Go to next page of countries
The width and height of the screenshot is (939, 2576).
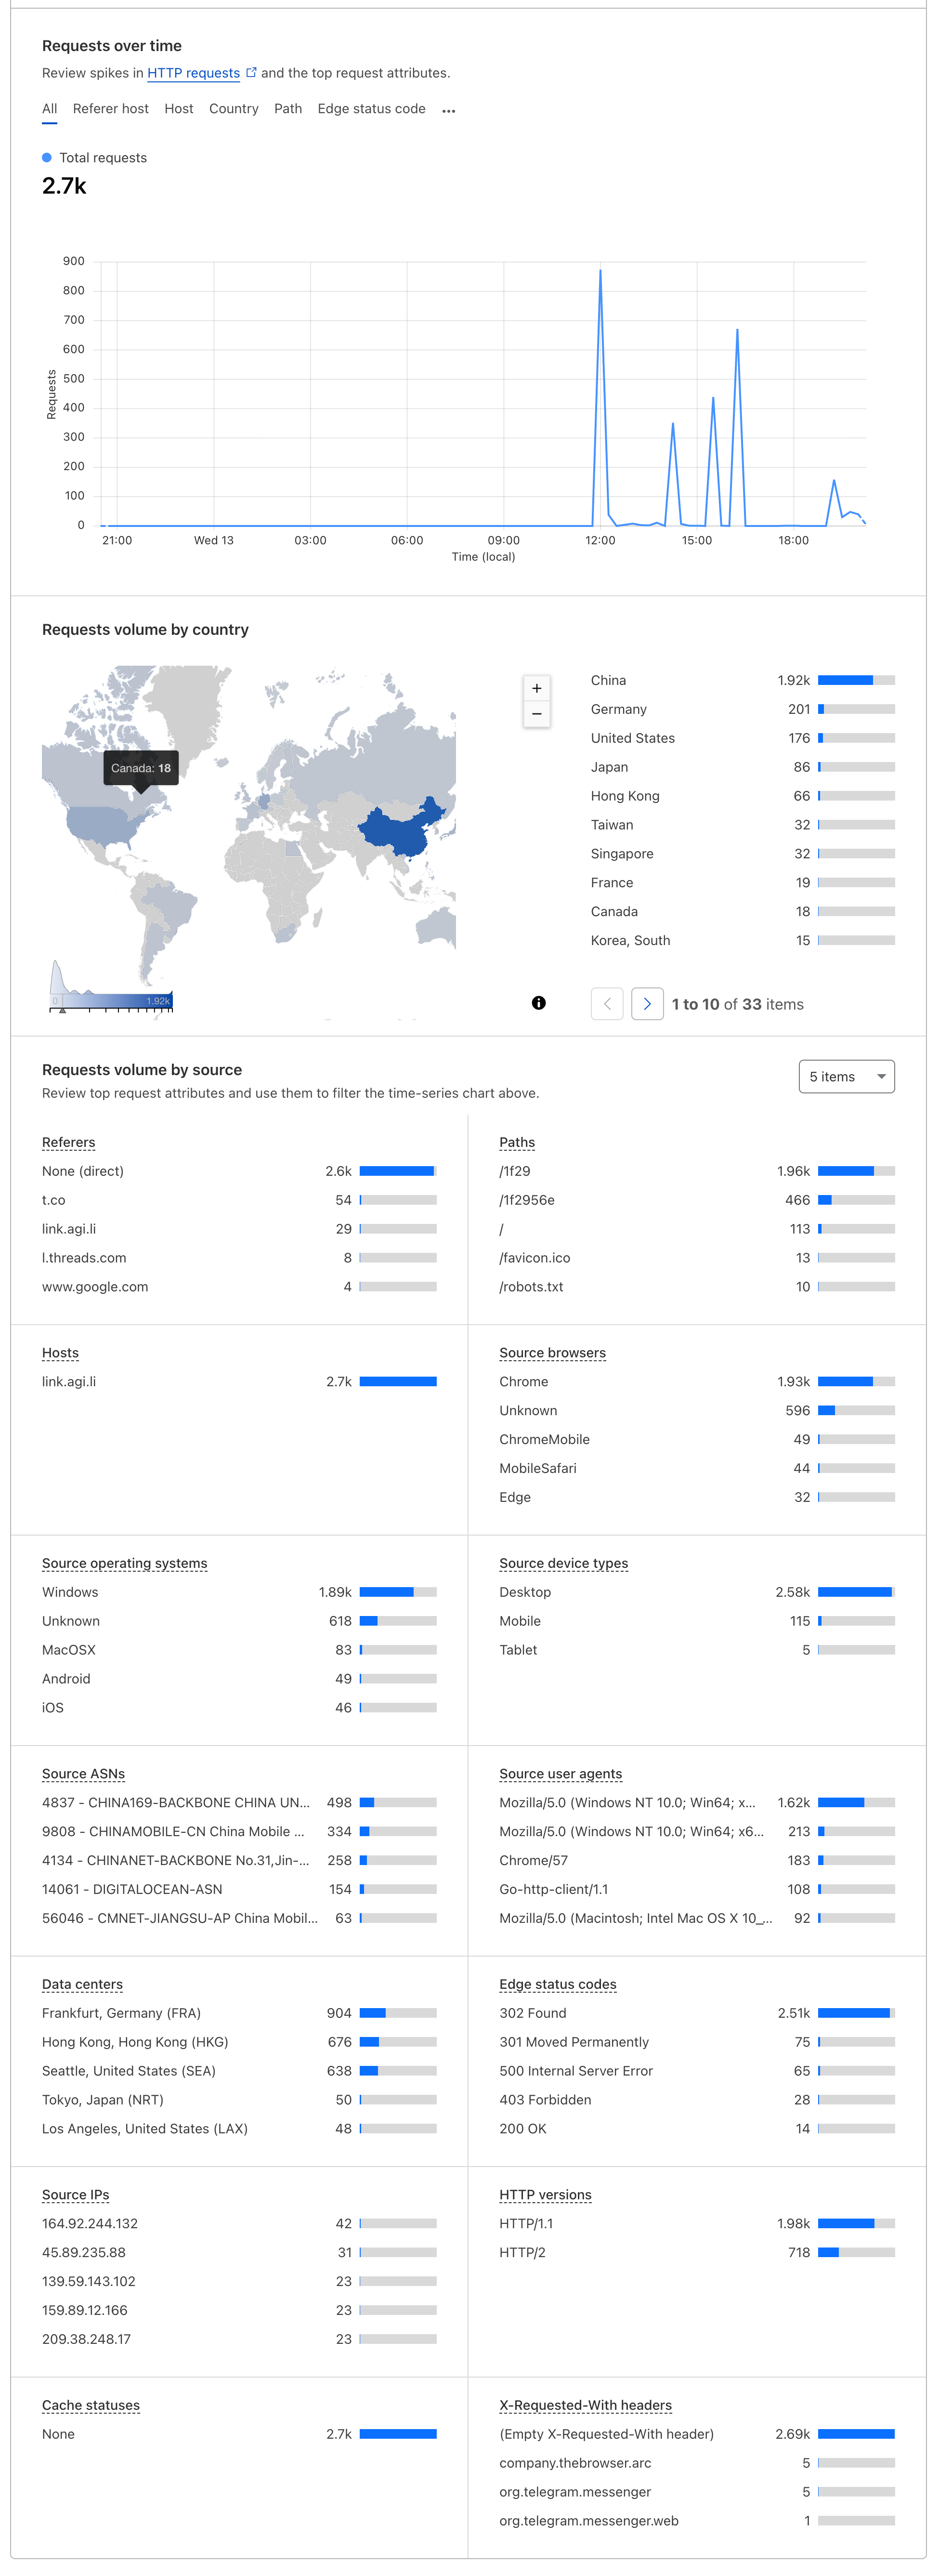[647, 1004]
